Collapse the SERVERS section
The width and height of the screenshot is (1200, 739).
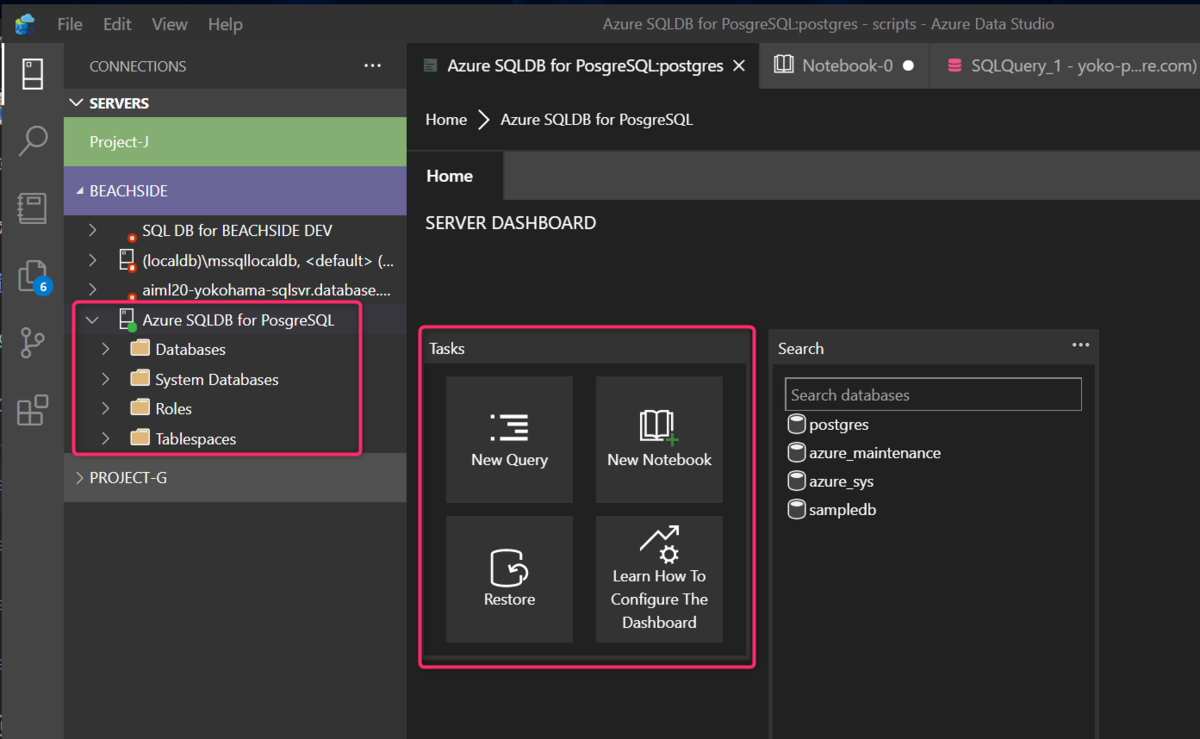click(x=76, y=103)
